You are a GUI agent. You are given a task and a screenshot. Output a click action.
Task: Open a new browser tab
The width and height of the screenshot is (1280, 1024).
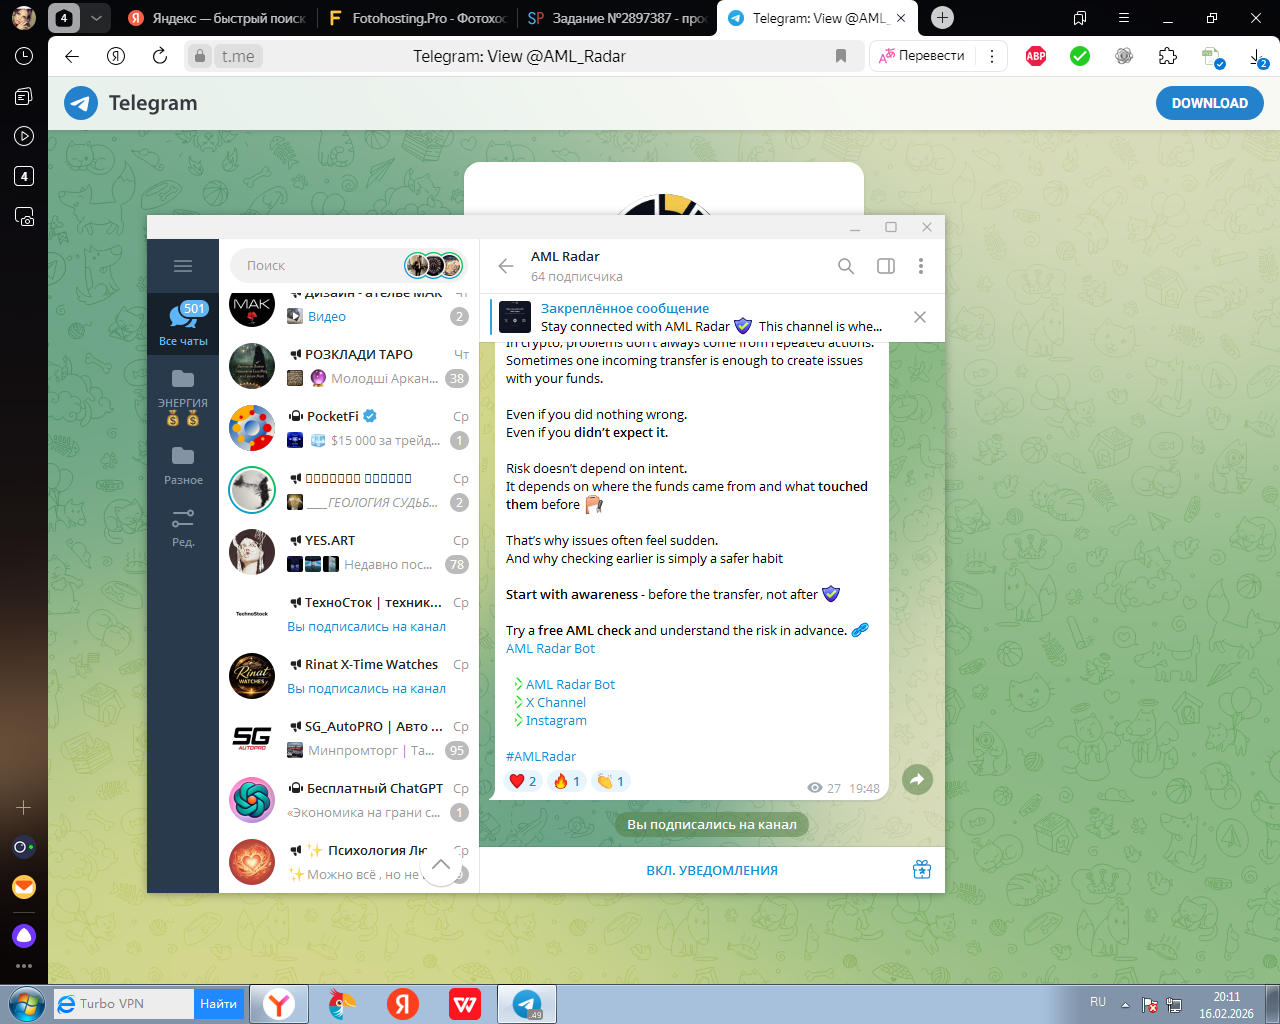pyautogui.click(x=942, y=18)
